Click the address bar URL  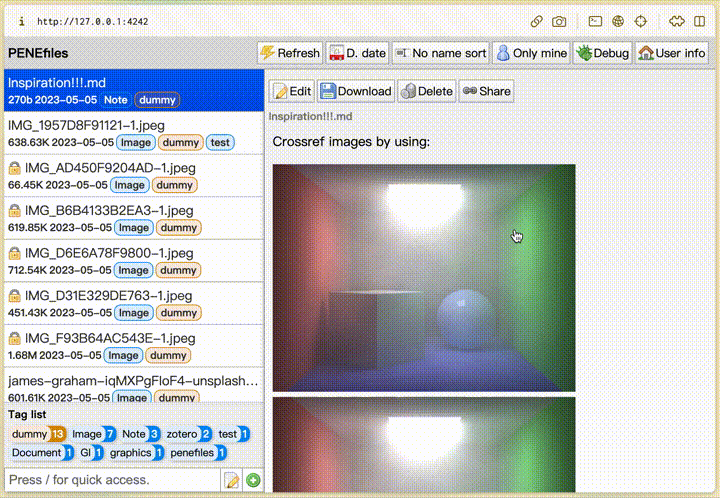pyautogui.click(x=93, y=22)
